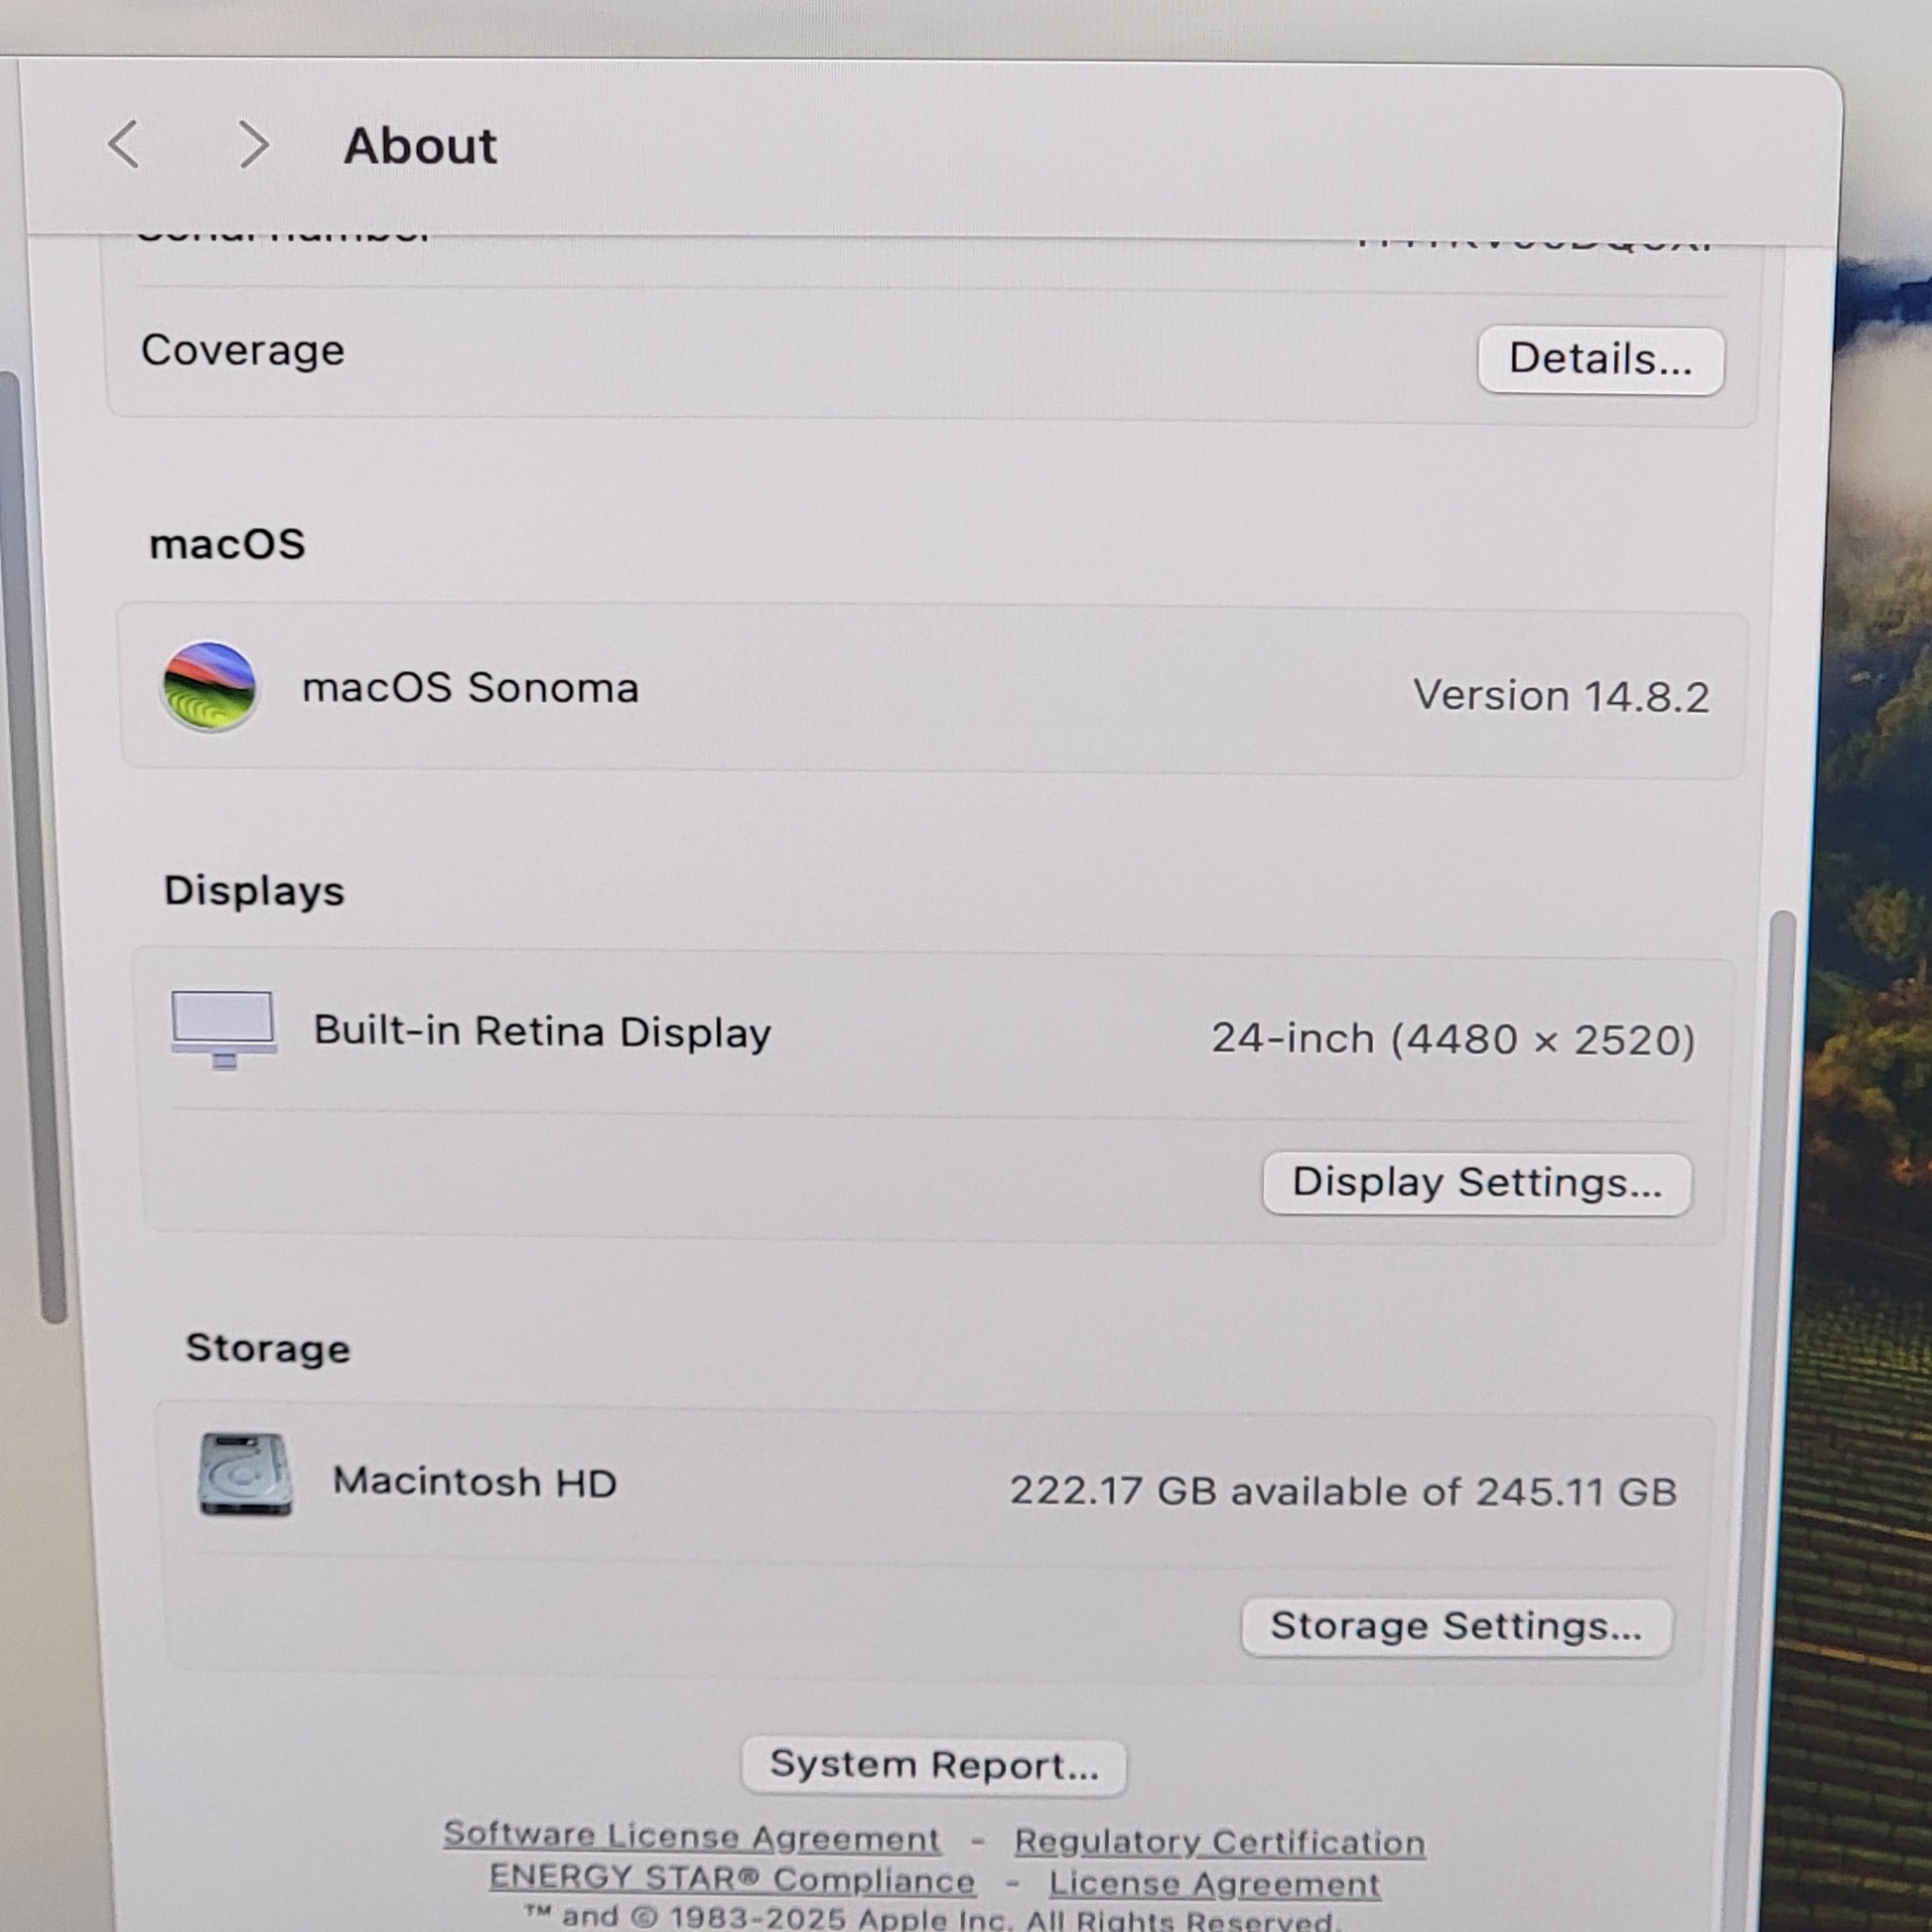Viewport: 1932px width, 1932px height.
Task: Open the ENERGY STAR Compliance link
Action: pos(731,1880)
